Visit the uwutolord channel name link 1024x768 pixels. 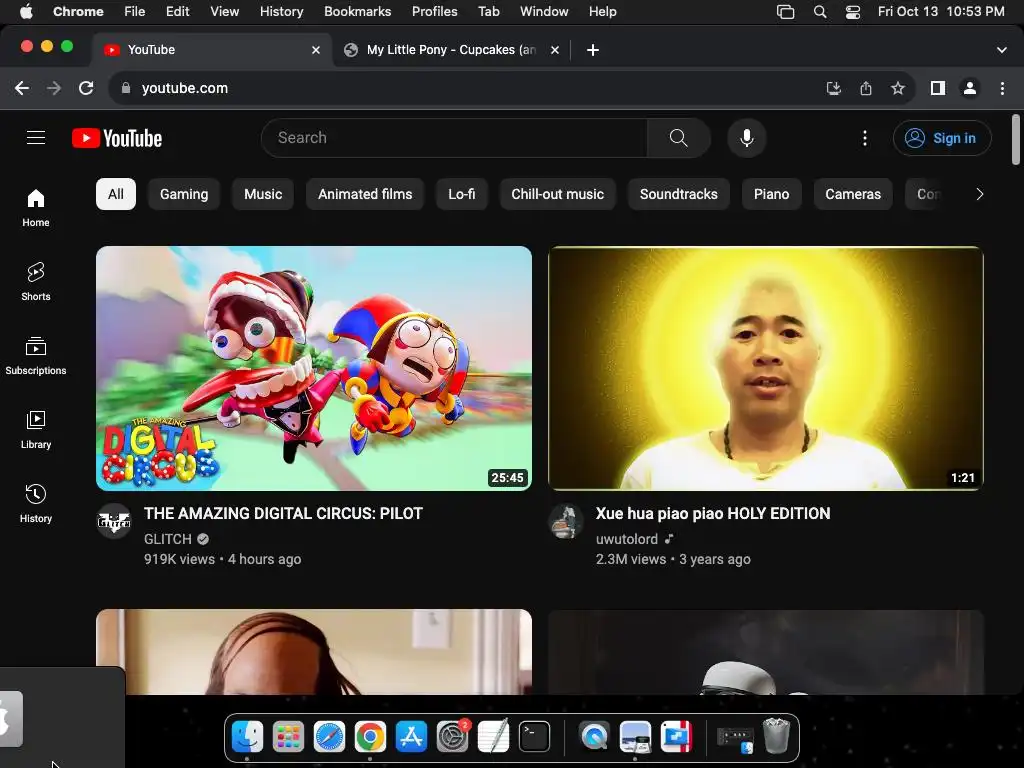pyautogui.click(x=626, y=539)
